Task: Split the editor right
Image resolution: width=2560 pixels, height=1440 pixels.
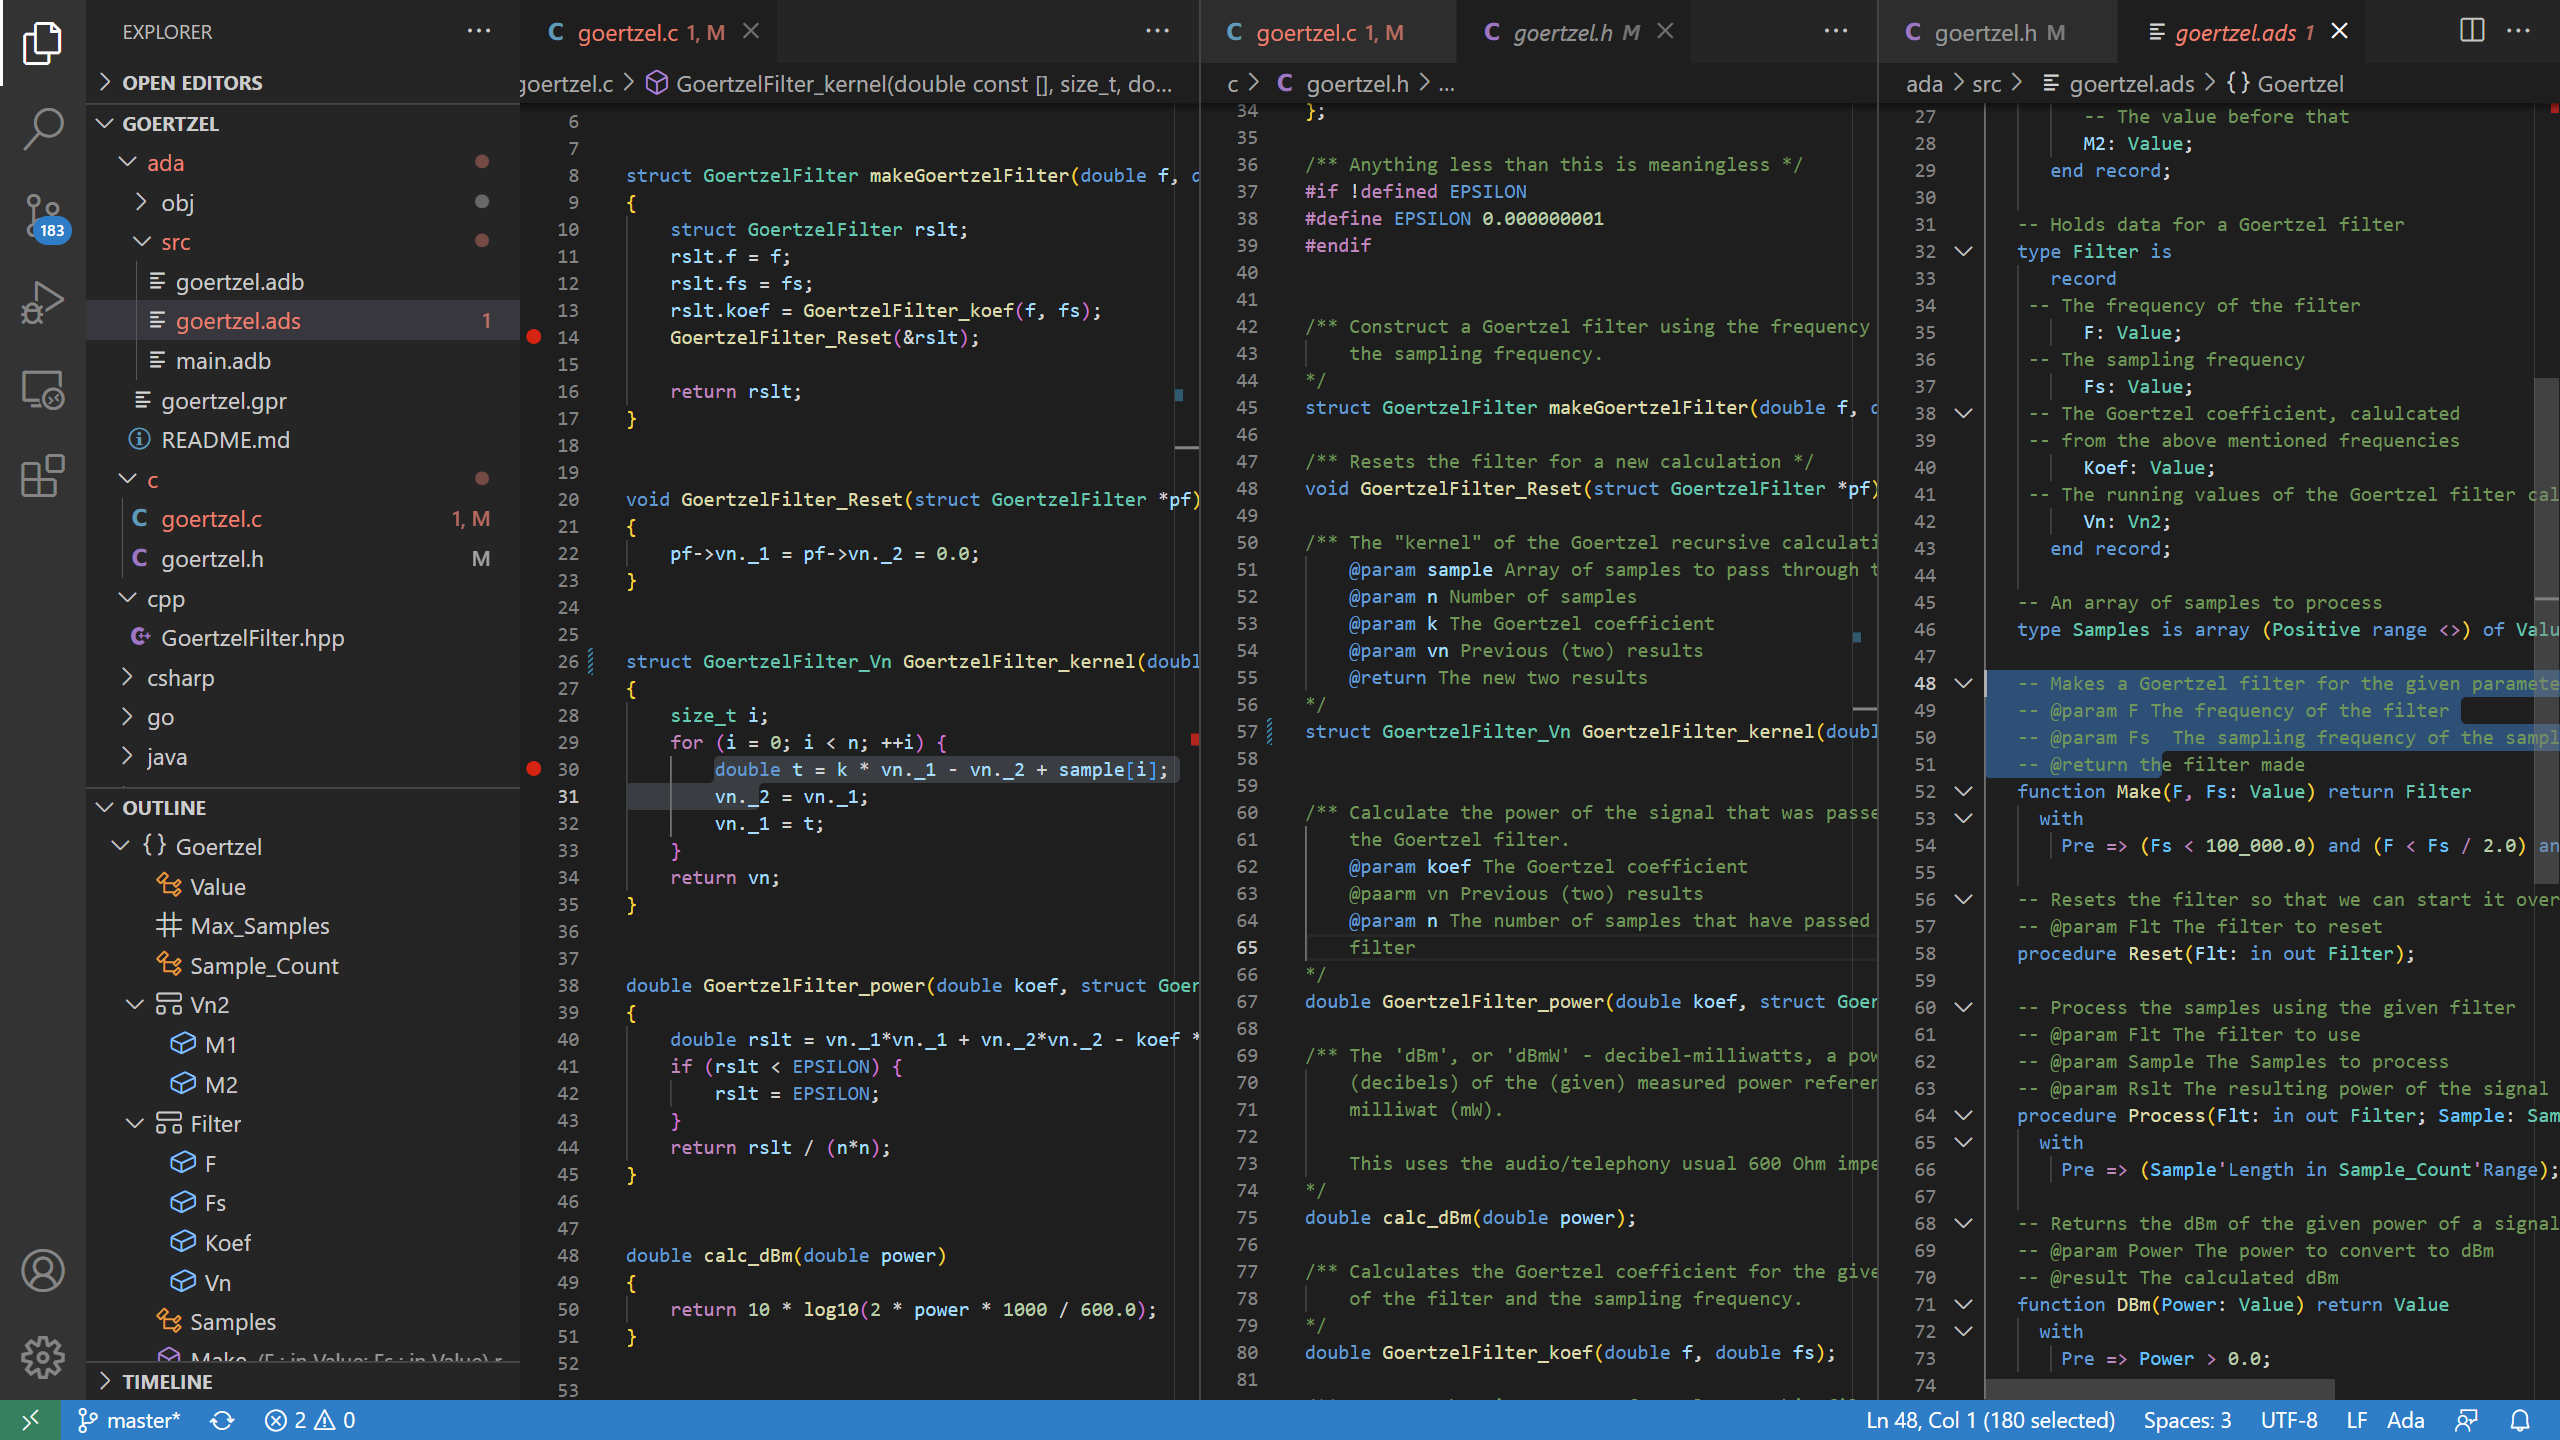Action: coord(2471,31)
